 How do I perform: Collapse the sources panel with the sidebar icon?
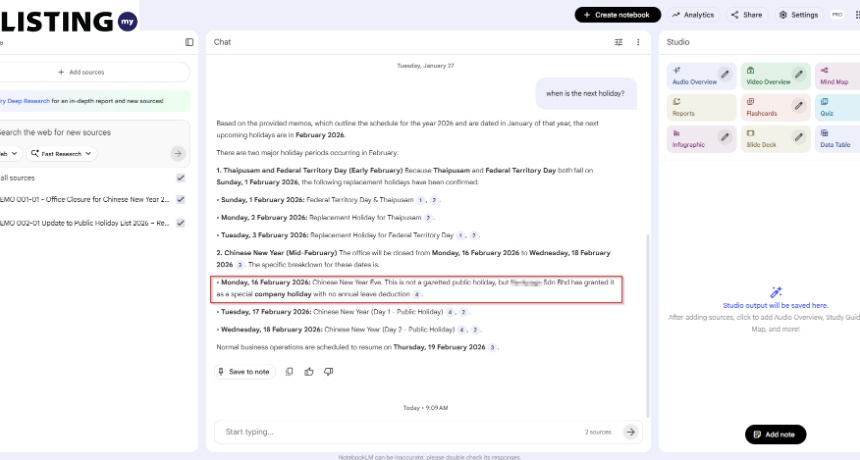pos(189,42)
